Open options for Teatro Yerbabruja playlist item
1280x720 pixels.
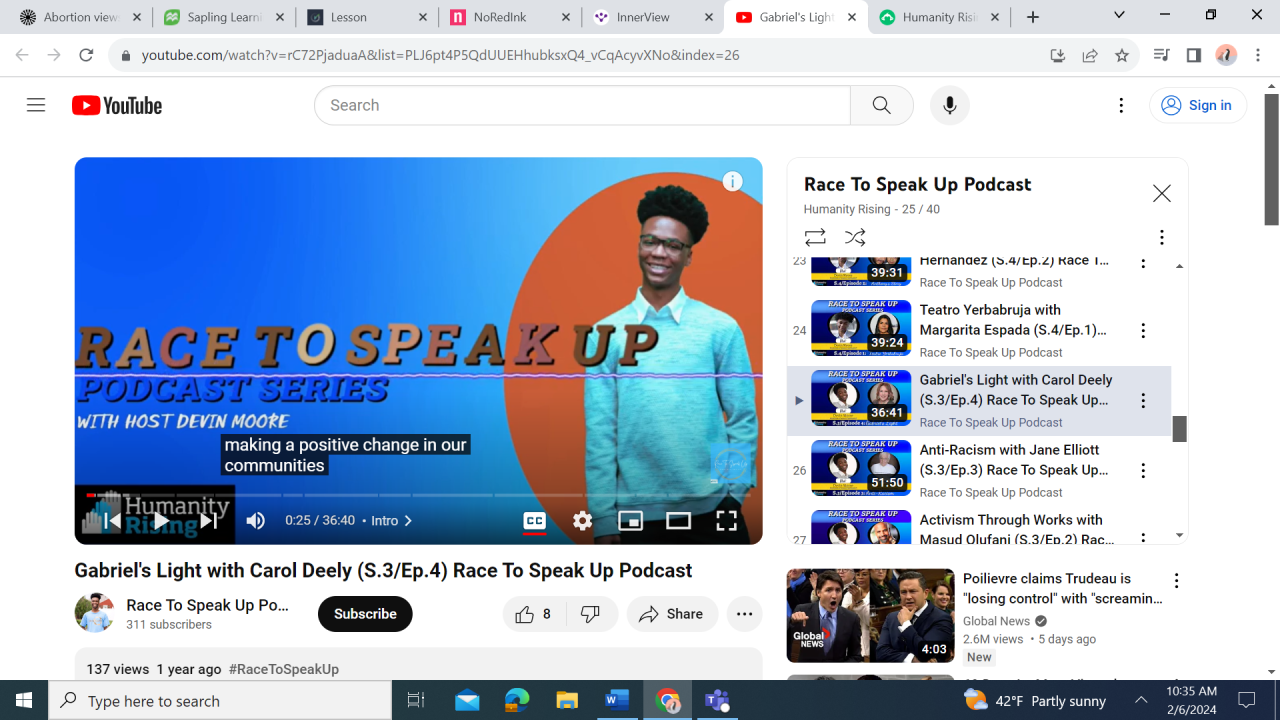click(1143, 331)
